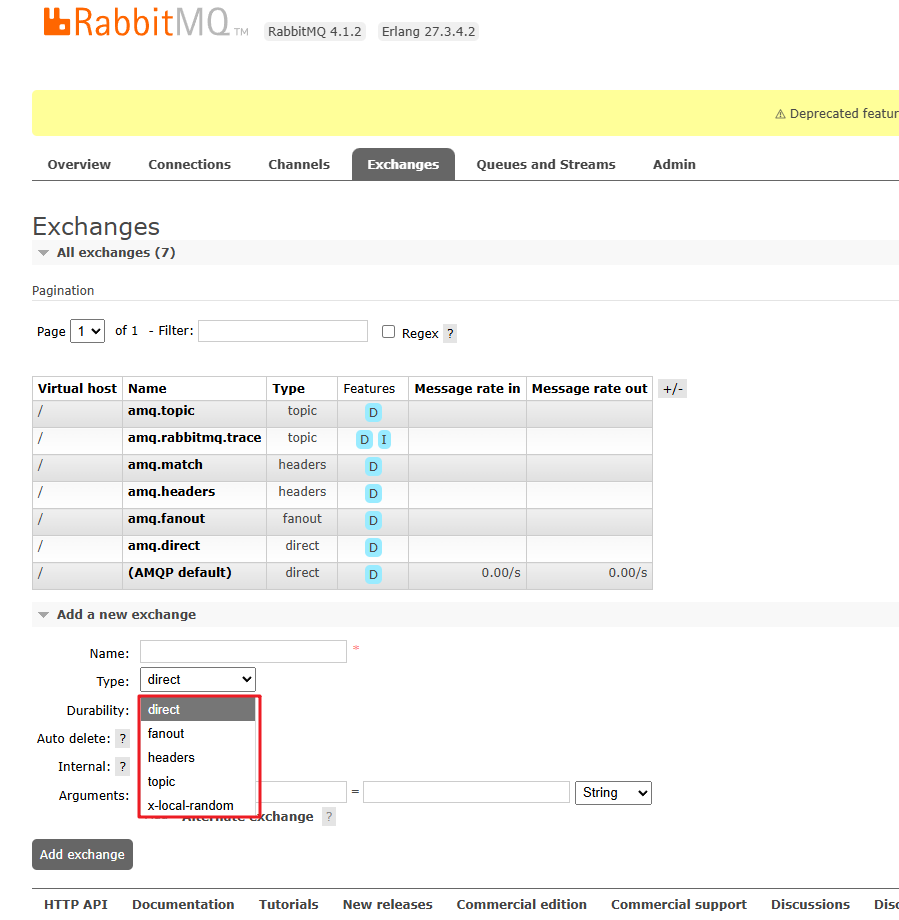Screen dimensions: 899x920
Task: Sort by Virtual host column header
Action: tap(77, 388)
